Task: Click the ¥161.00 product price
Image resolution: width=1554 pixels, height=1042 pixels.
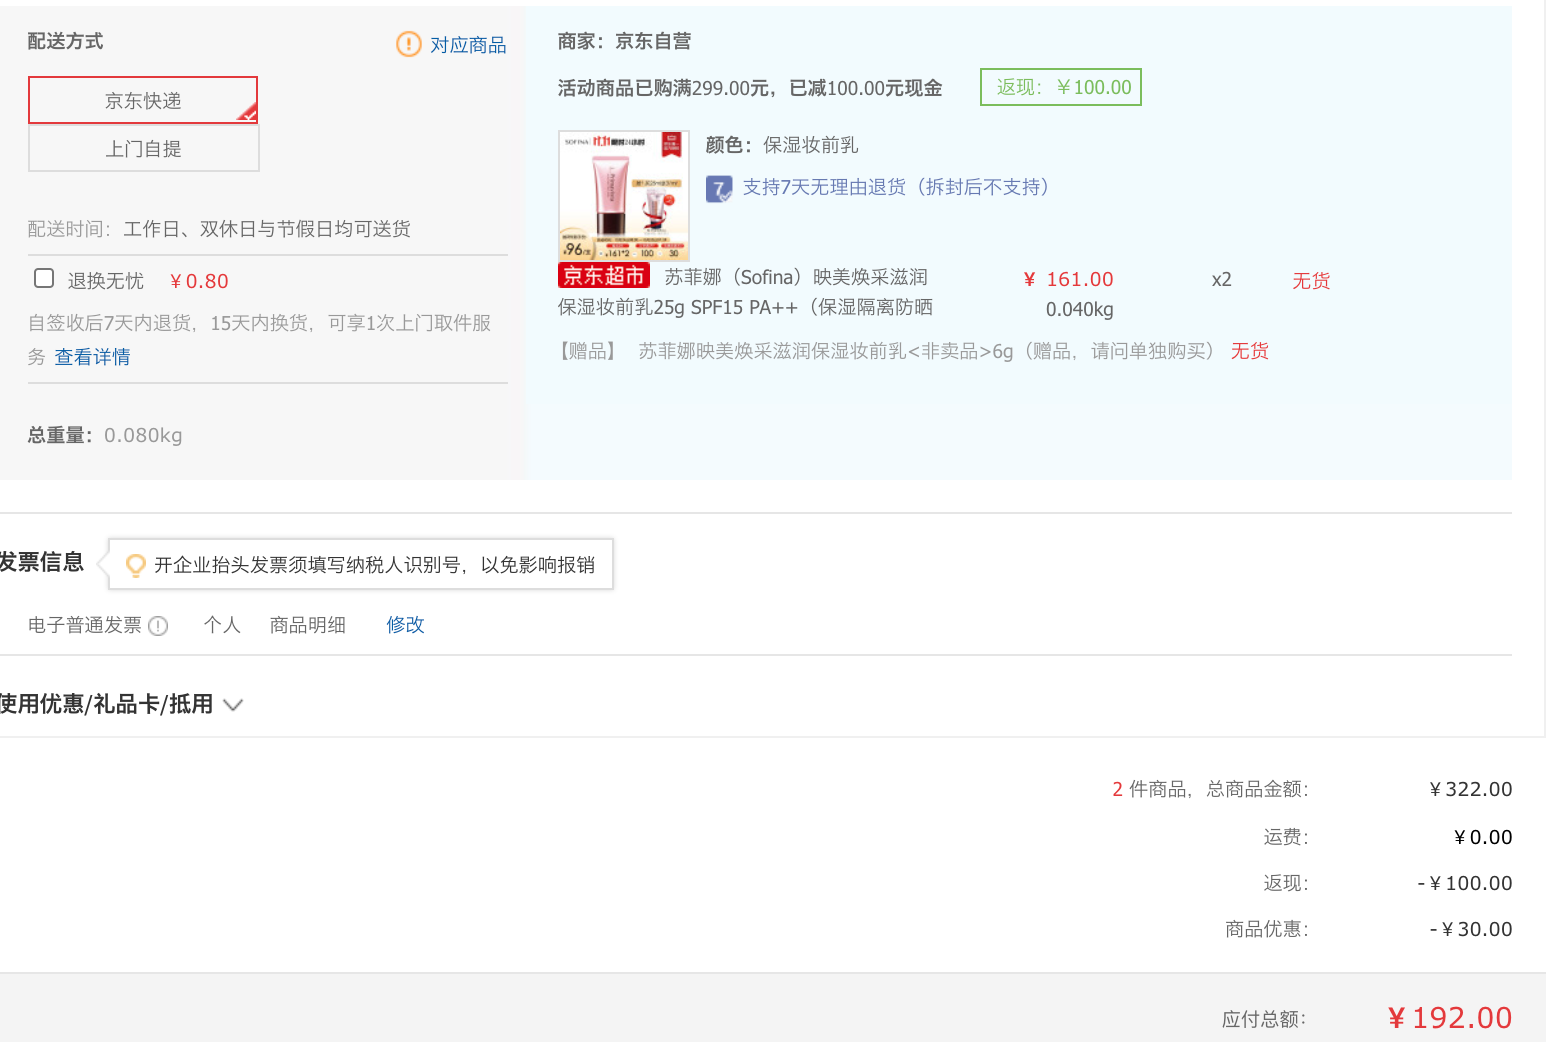Action: [1069, 279]
